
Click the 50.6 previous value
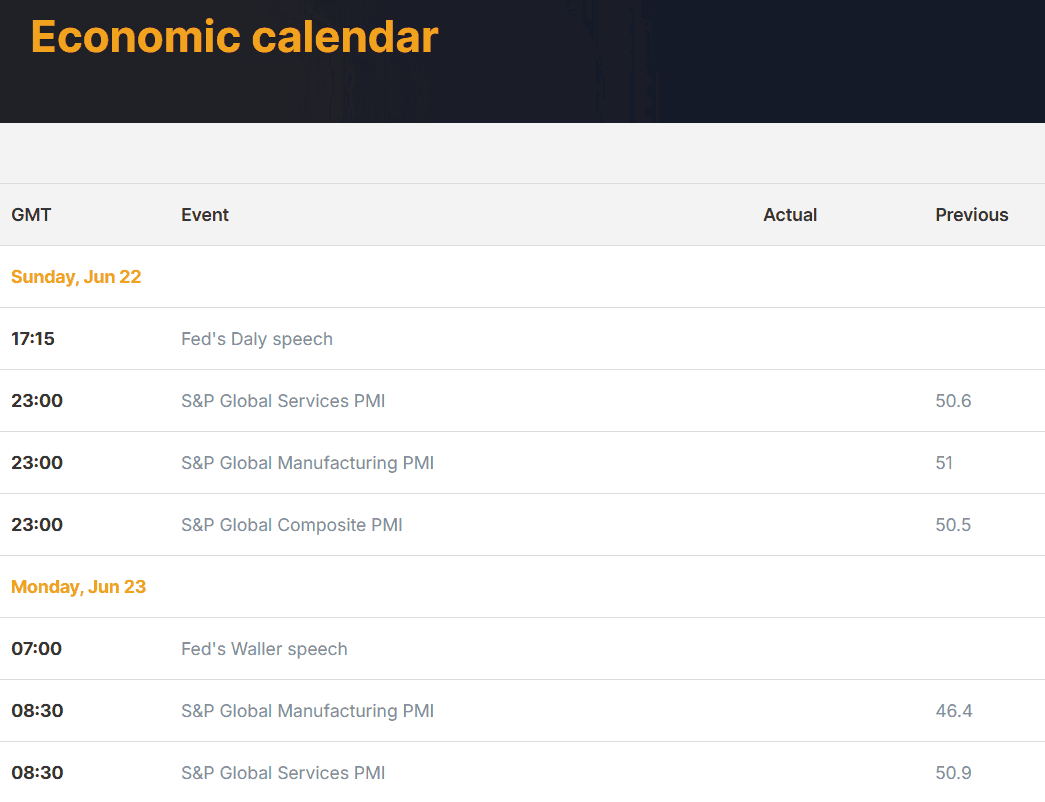953,401
